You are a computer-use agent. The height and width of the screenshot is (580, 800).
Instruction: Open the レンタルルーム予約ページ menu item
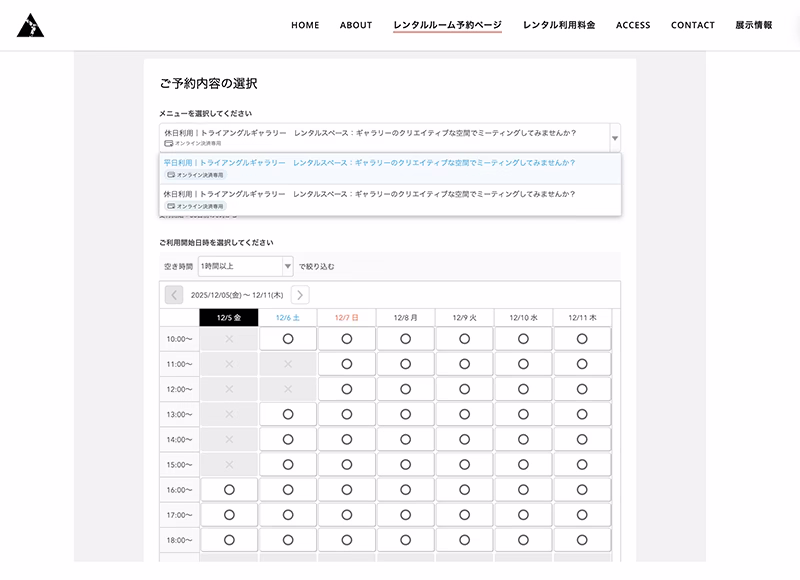(447, 25)
